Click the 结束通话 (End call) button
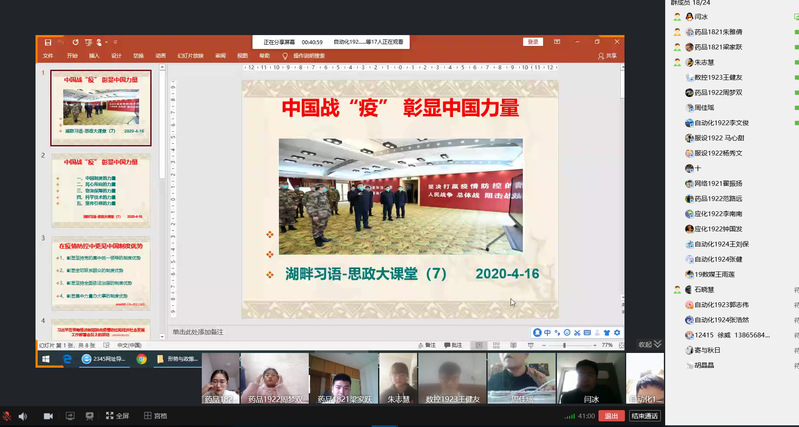The width and height of the screenshot is (799, 427). (x=645, y=416)
